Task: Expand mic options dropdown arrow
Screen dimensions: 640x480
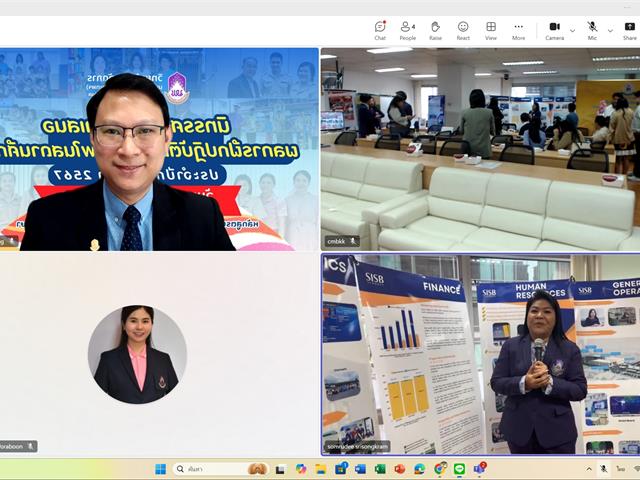Action: [x=610, y=31]
